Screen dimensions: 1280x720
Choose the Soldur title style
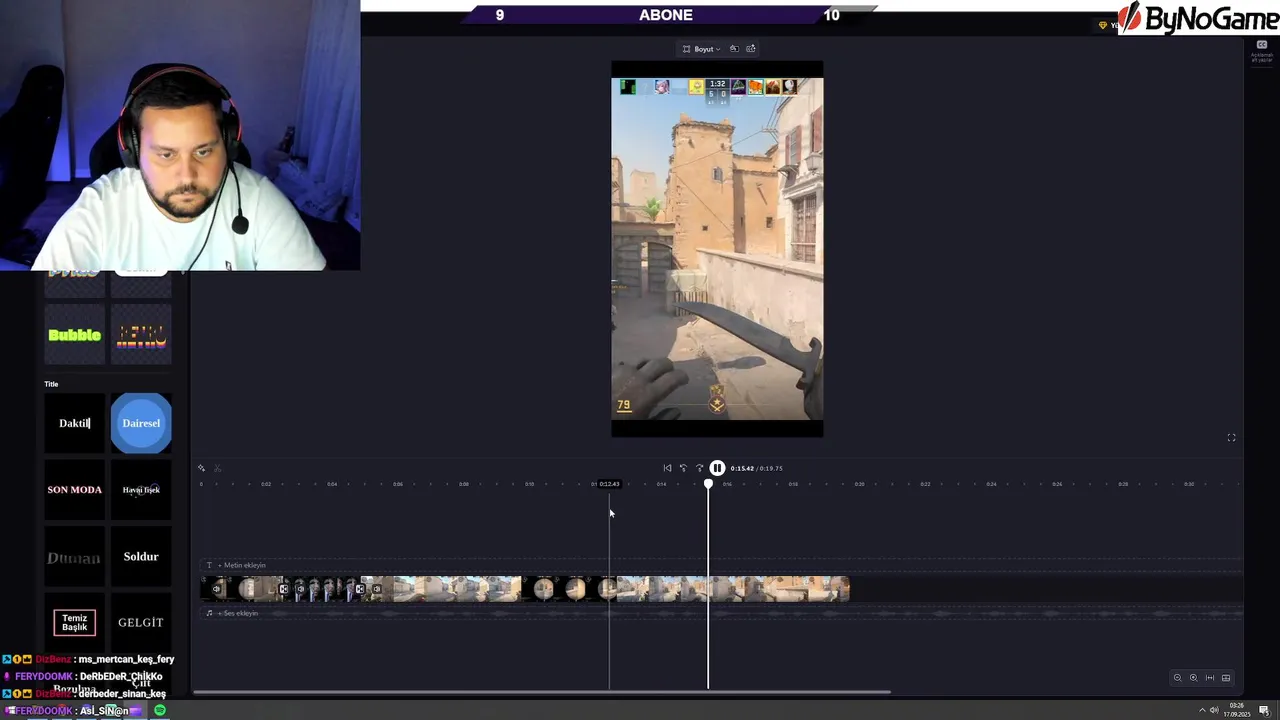(x=141, y=557)
